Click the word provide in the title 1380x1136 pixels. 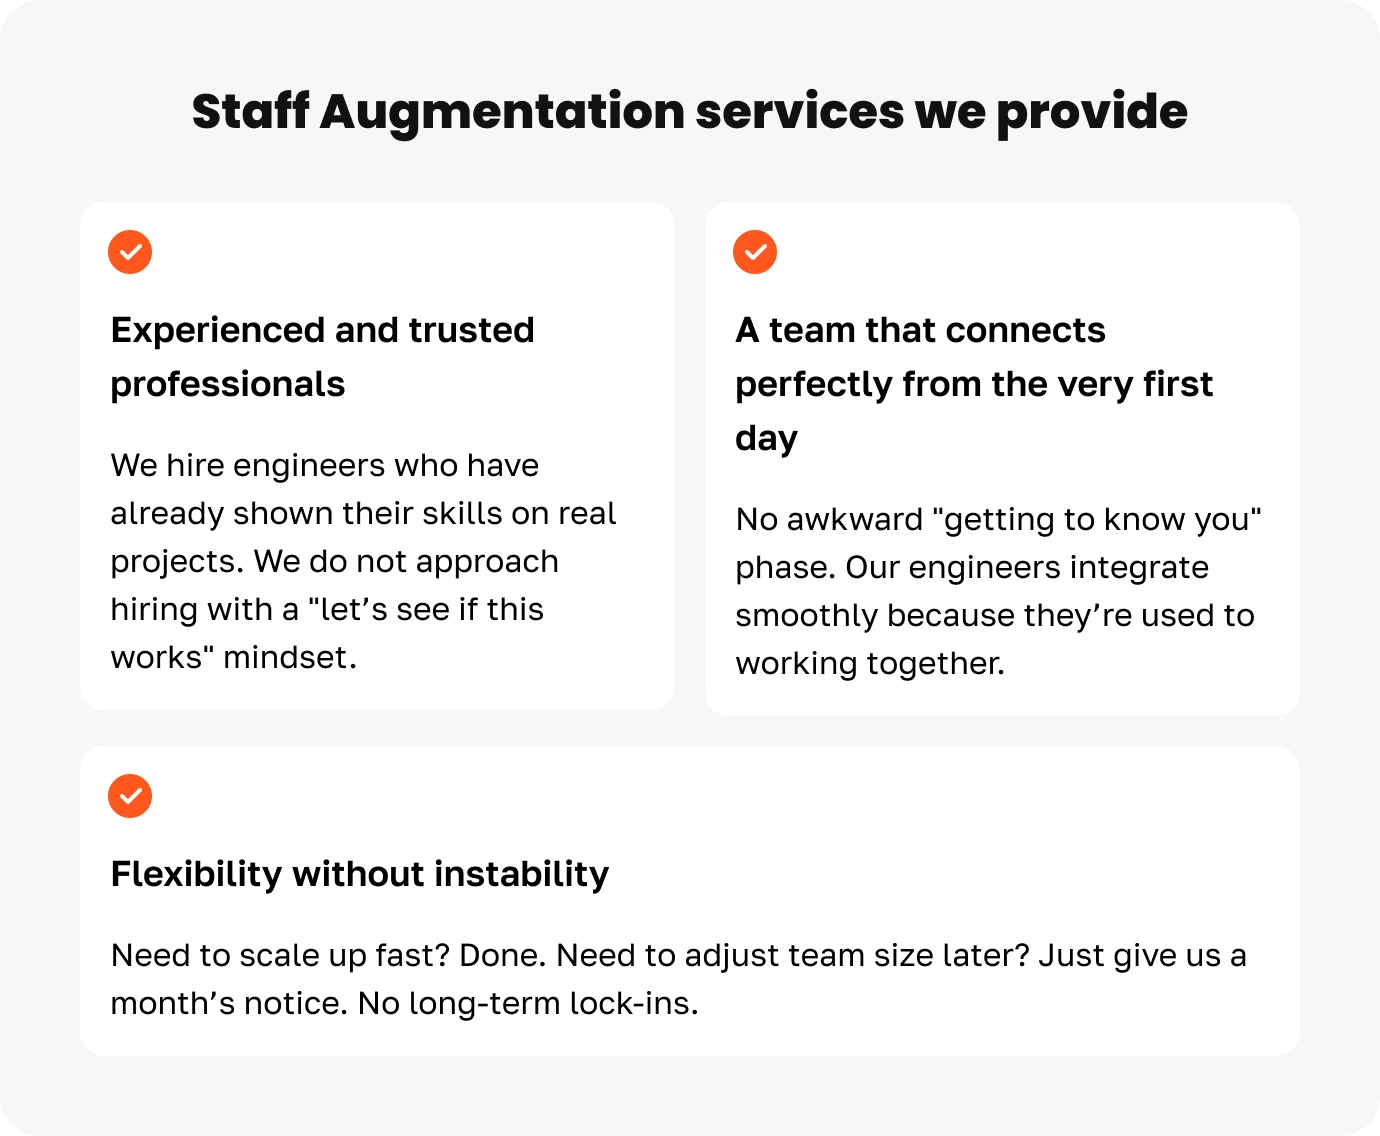click(1091, 111)
